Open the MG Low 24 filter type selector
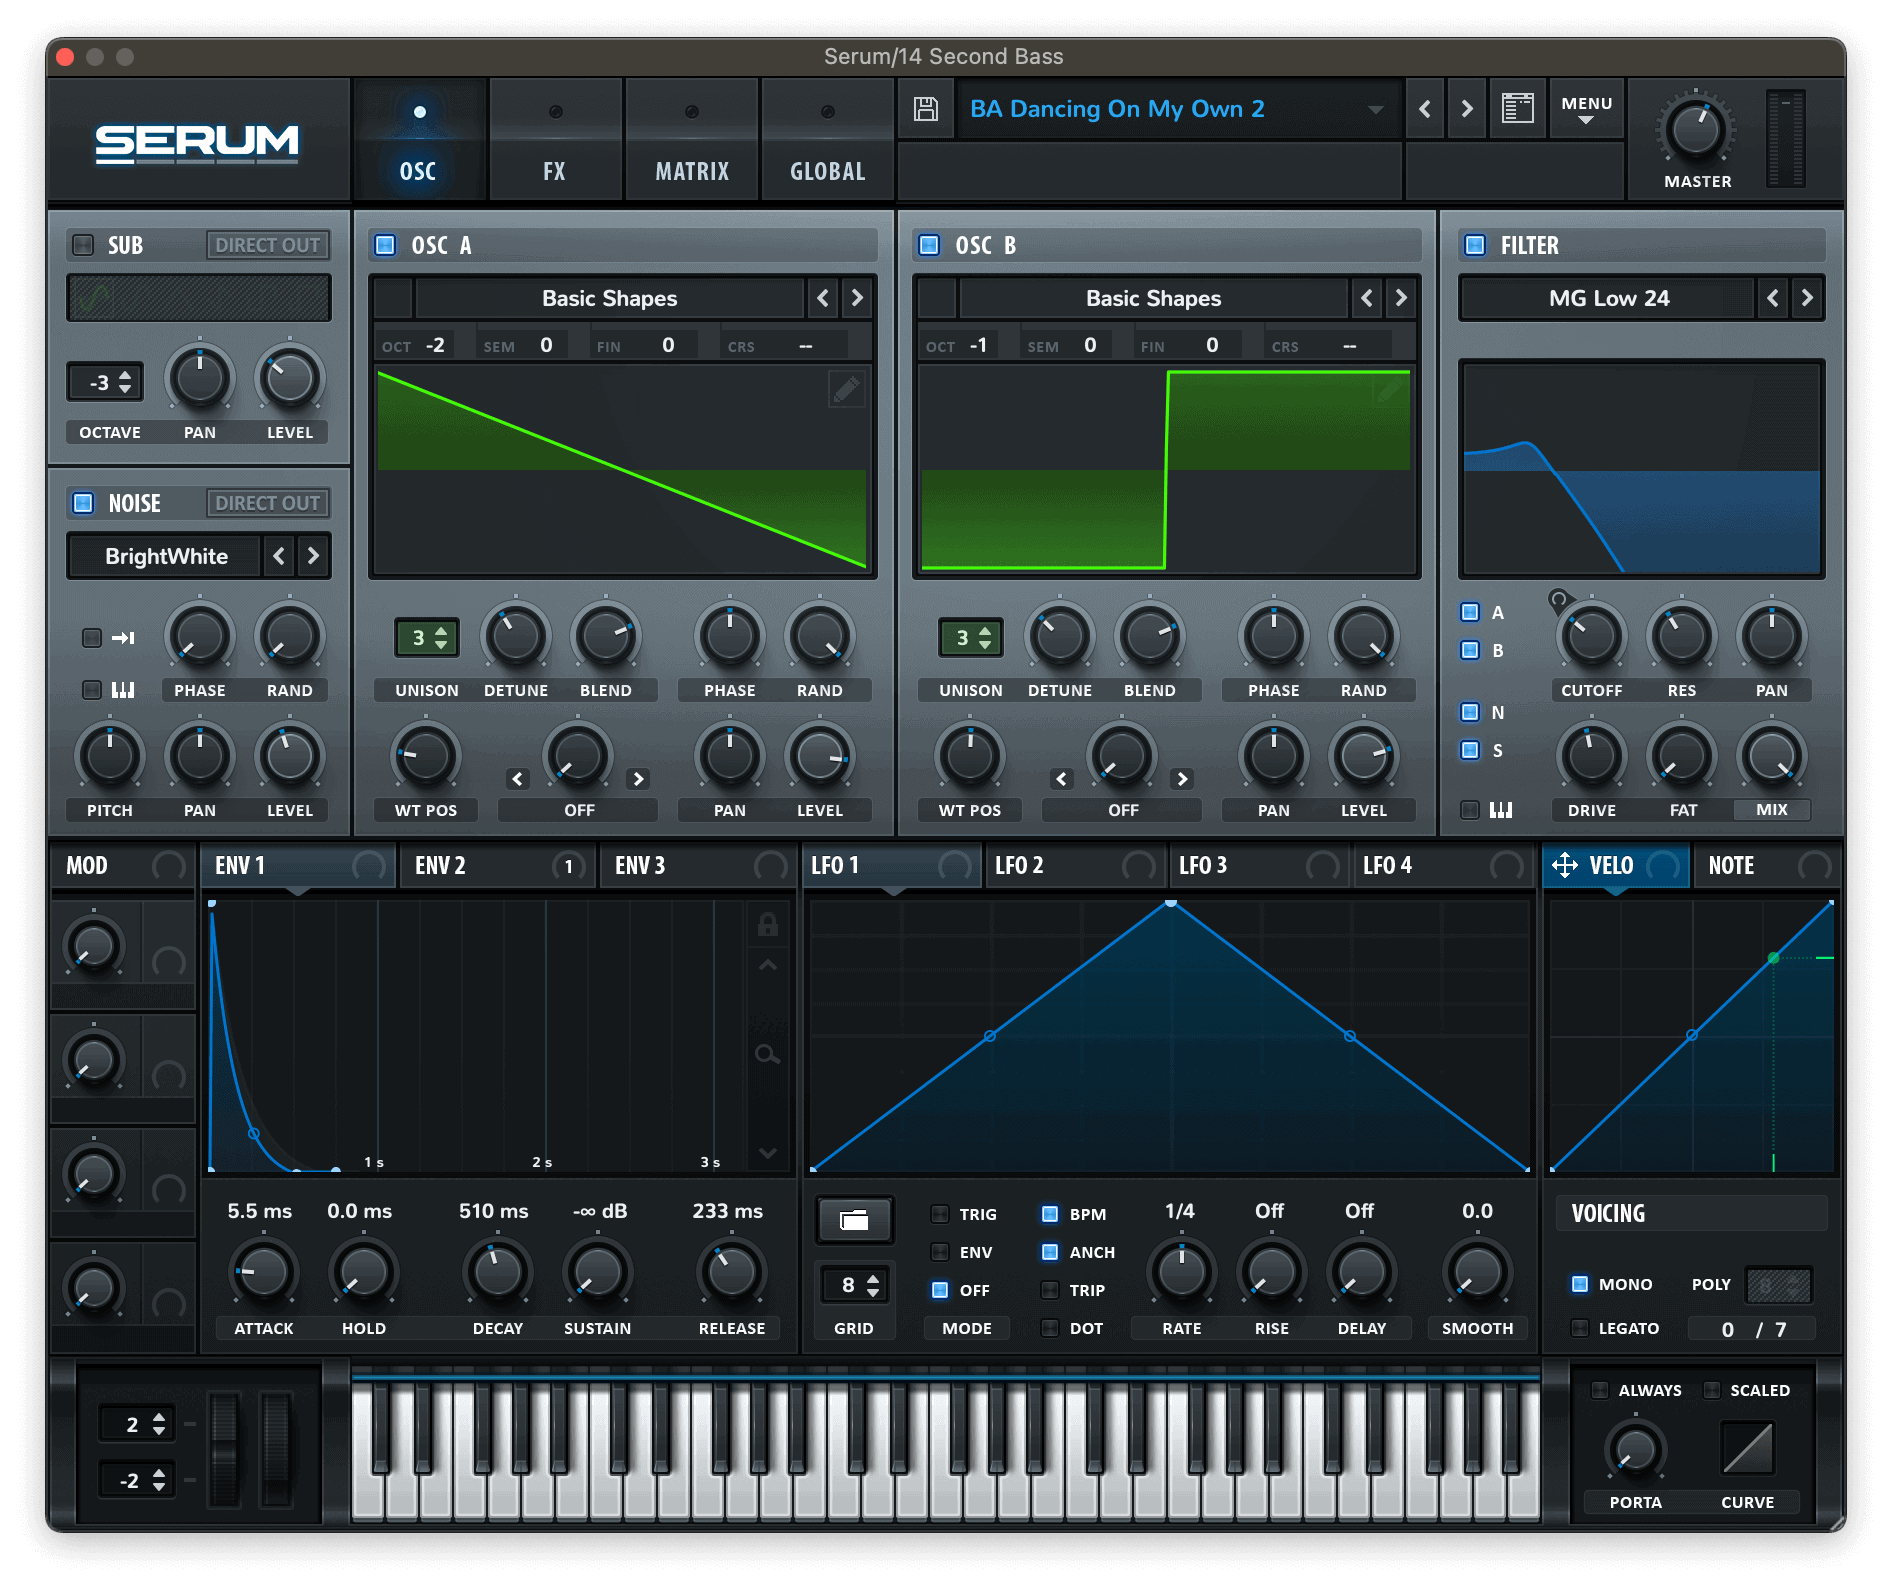Screen dimensions: 1892x1586 (x=1608, y=298)
